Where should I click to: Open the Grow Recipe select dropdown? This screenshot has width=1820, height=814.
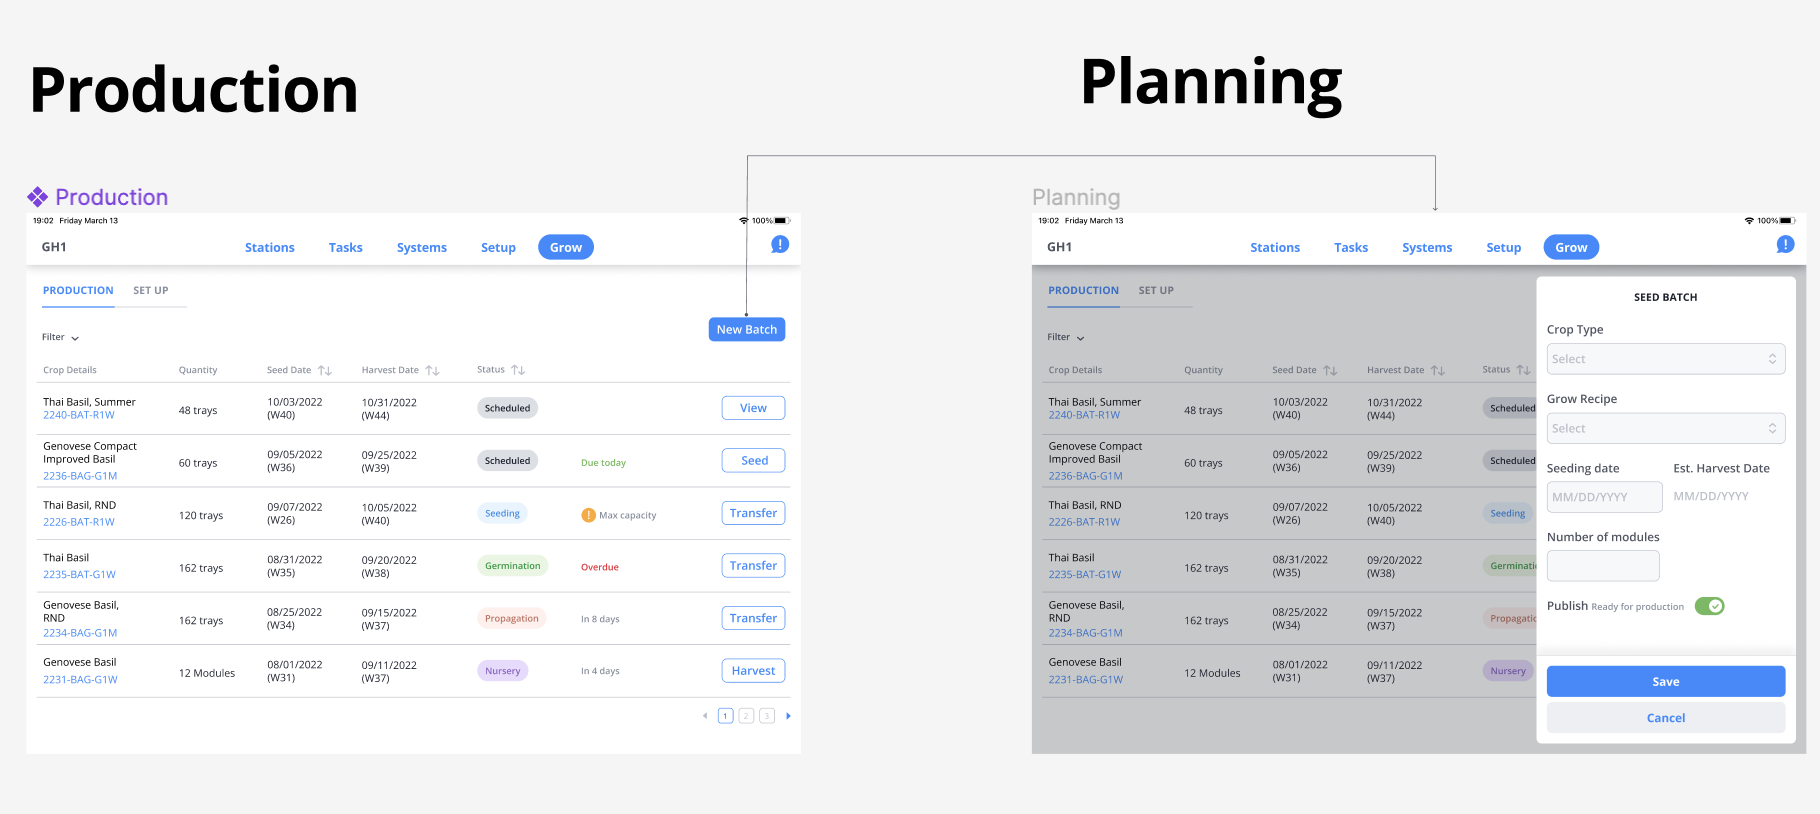[x=1665, y=428]
